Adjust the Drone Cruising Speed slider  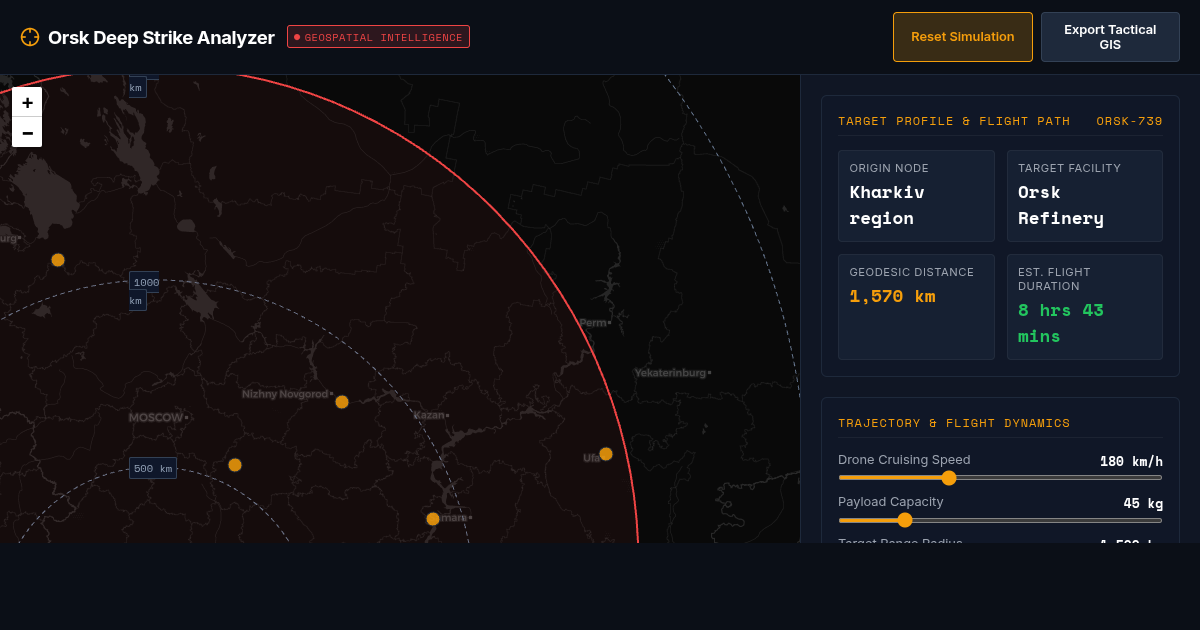coord(1000,478)
